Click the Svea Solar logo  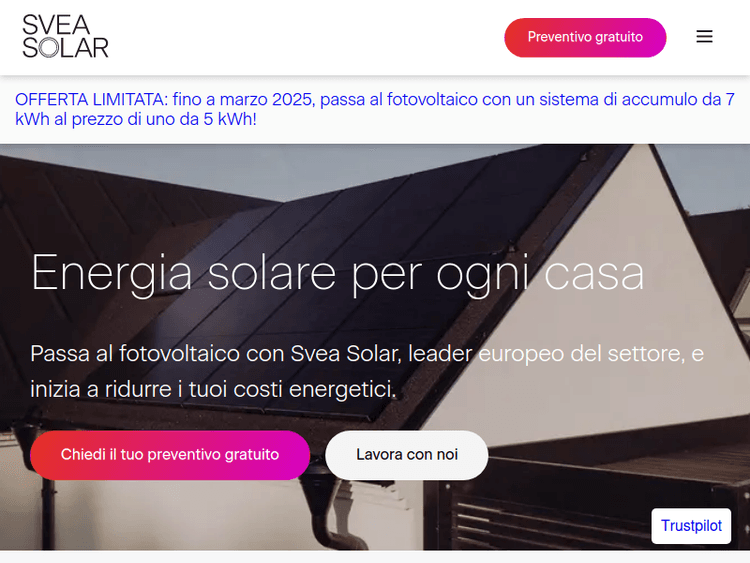66,36
